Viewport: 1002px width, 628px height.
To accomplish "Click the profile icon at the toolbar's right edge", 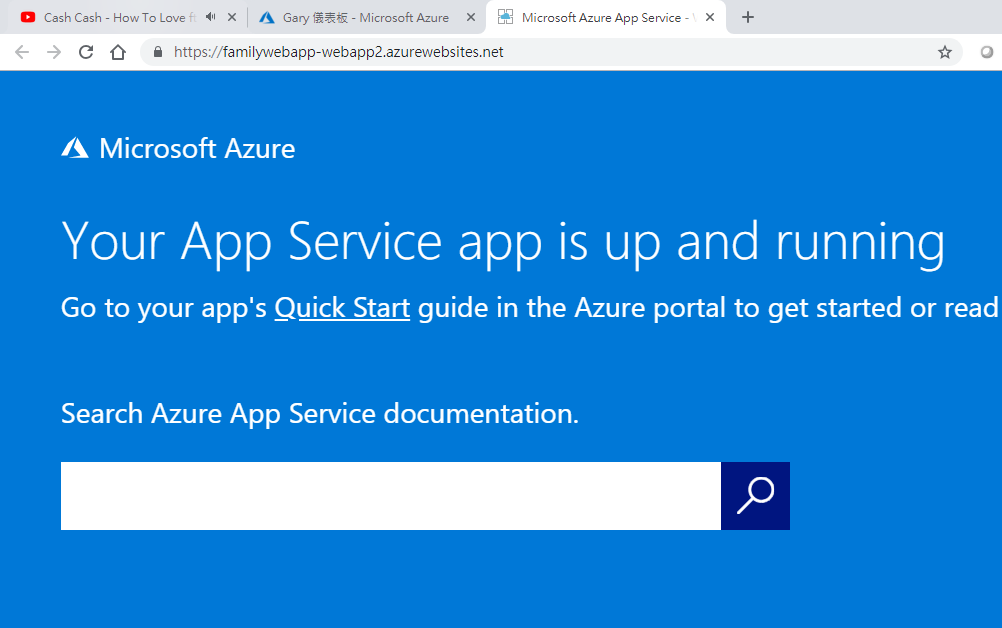I will click(x=987, y=52).
